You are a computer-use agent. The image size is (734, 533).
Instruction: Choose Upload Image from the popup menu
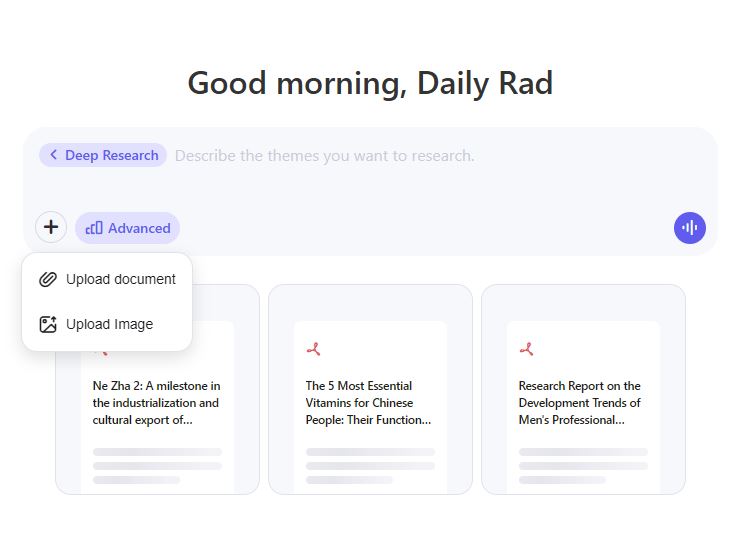[109, 324]
